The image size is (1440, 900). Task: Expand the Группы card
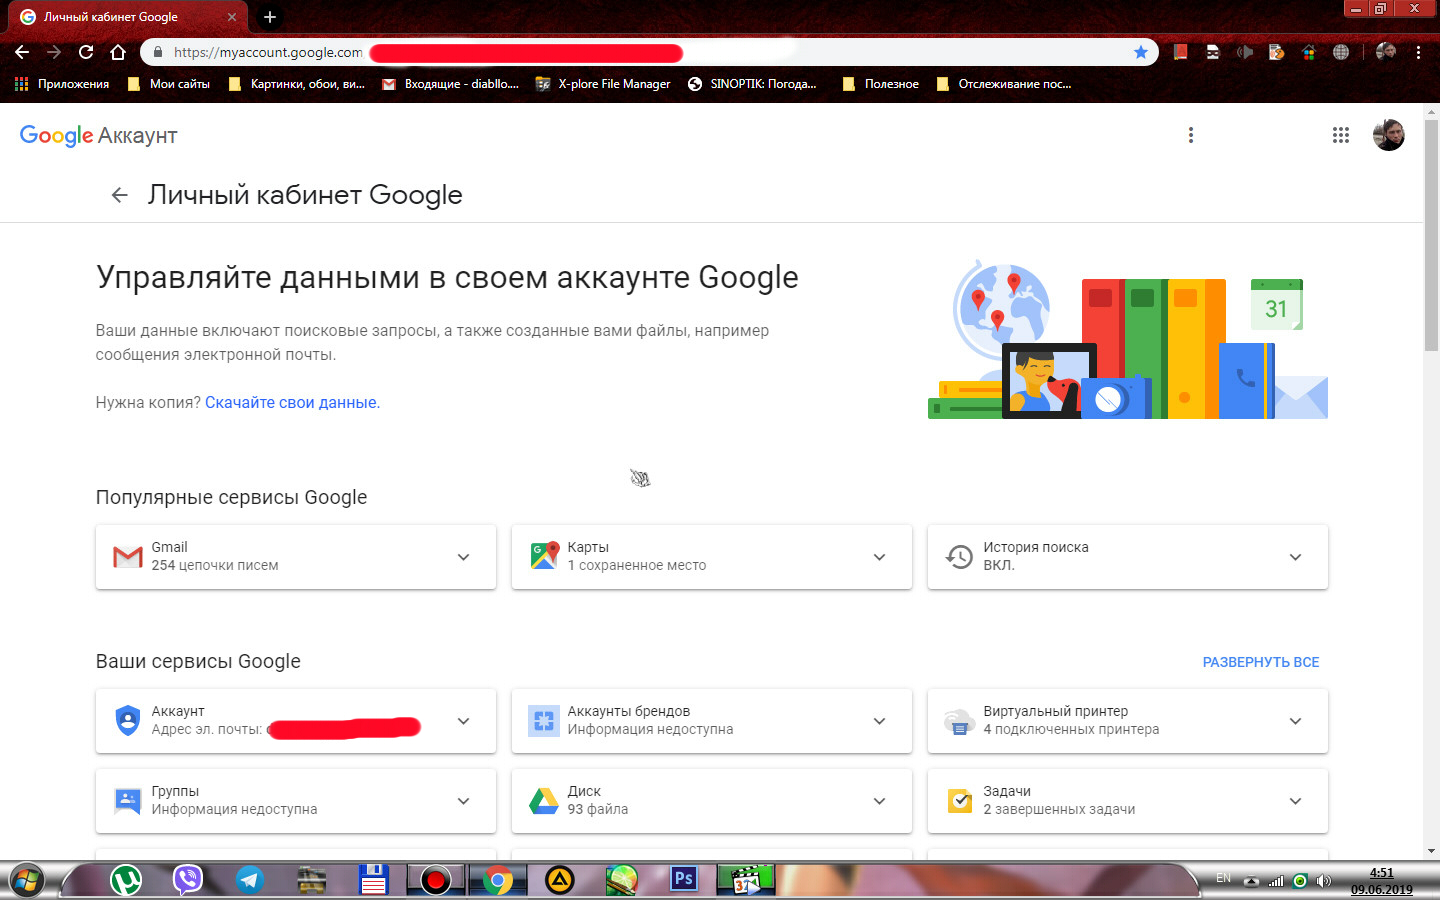[463, 801]
